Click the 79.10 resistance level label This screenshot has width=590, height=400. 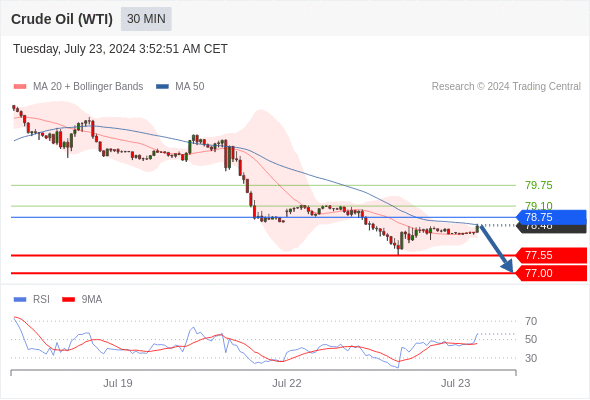[x=539, y=205]
